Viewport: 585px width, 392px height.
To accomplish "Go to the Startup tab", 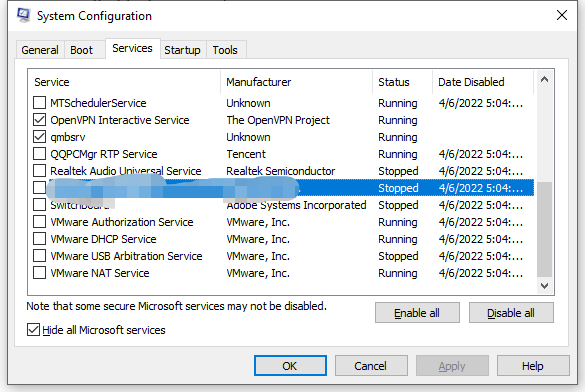I will click(182, 50).
